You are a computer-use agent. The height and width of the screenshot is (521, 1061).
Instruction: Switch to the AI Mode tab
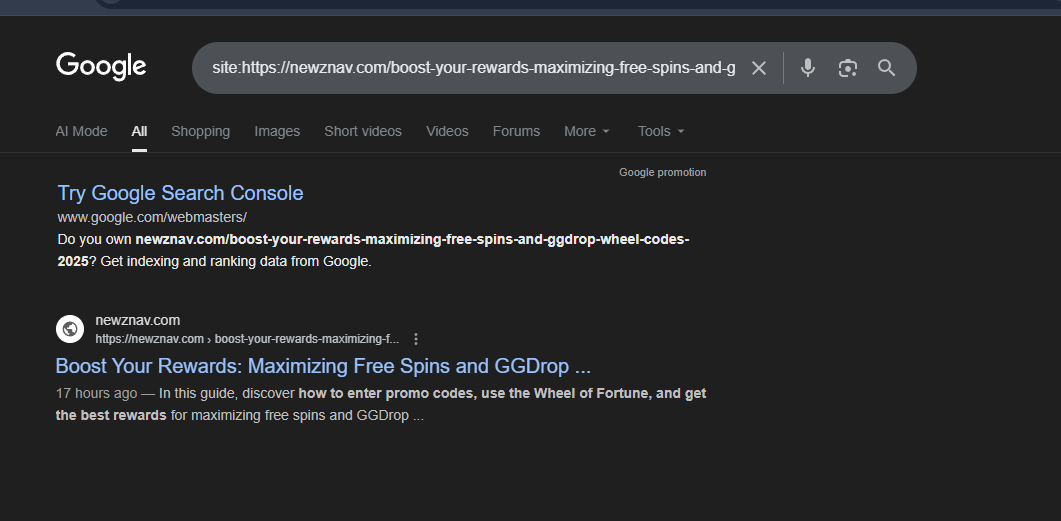(x=81, y=131)
